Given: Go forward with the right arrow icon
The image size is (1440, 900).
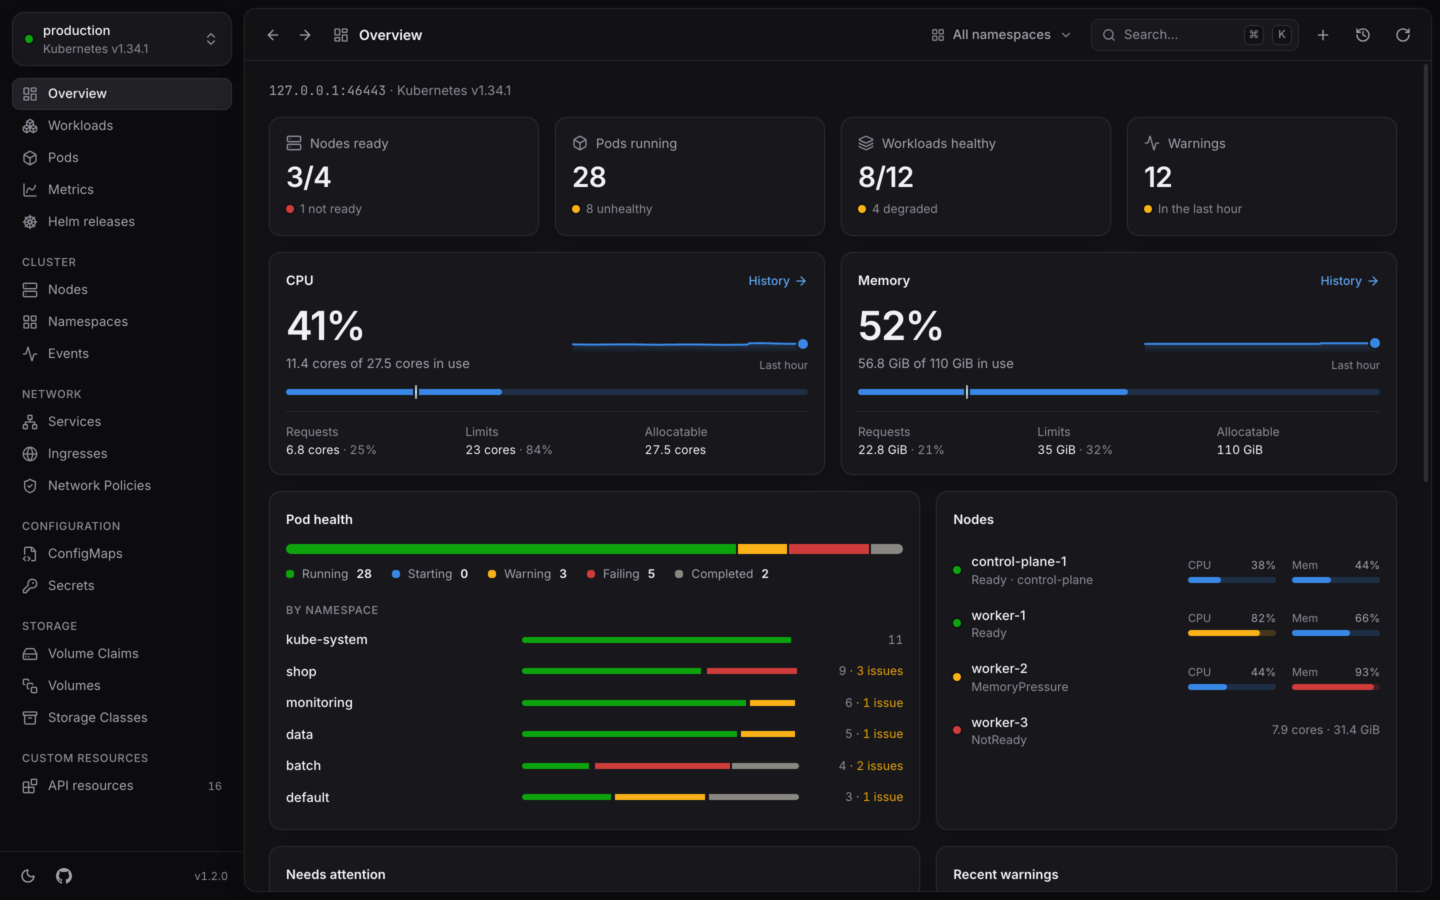Looking at the screenshot, I should 305,35.
